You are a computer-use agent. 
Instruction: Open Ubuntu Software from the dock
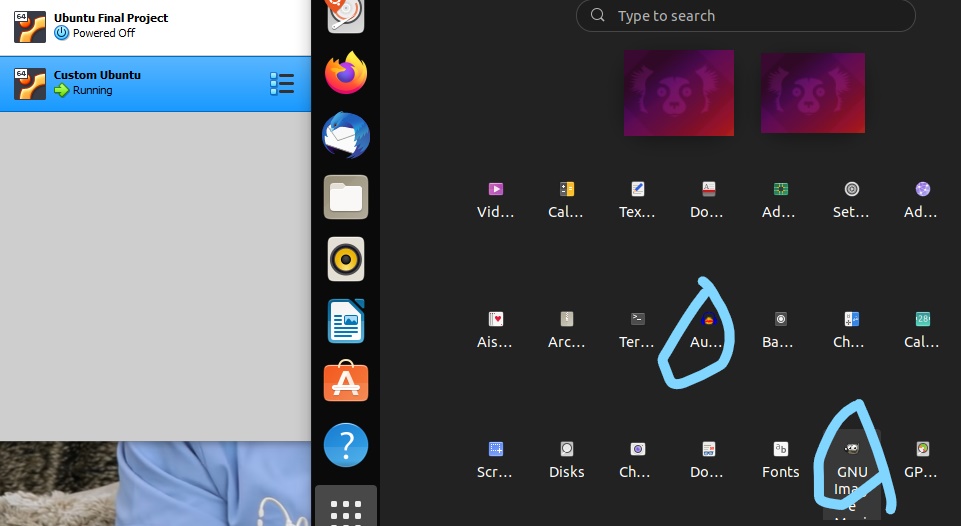tap(346, 381)
